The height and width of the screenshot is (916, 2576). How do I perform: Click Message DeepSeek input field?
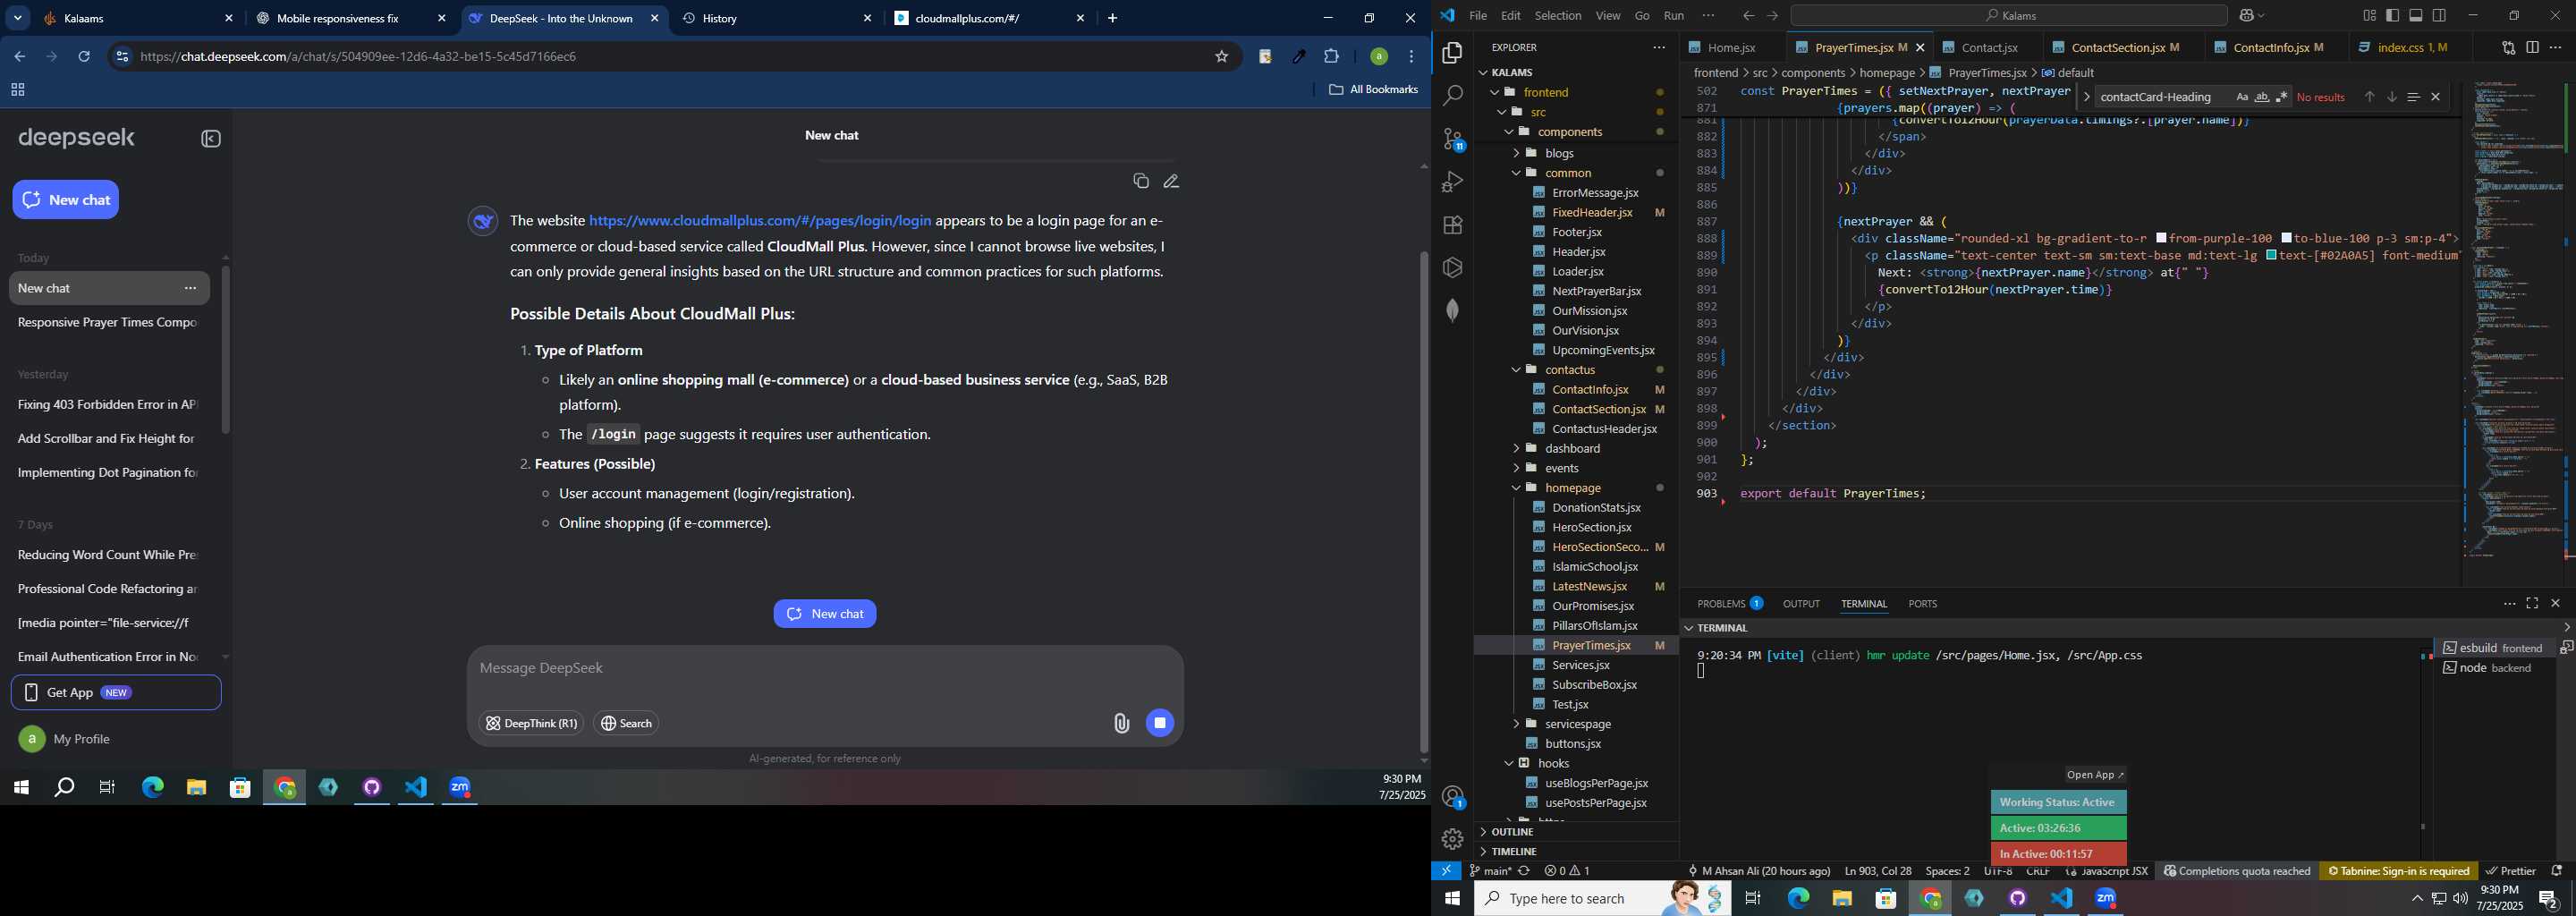825,669
